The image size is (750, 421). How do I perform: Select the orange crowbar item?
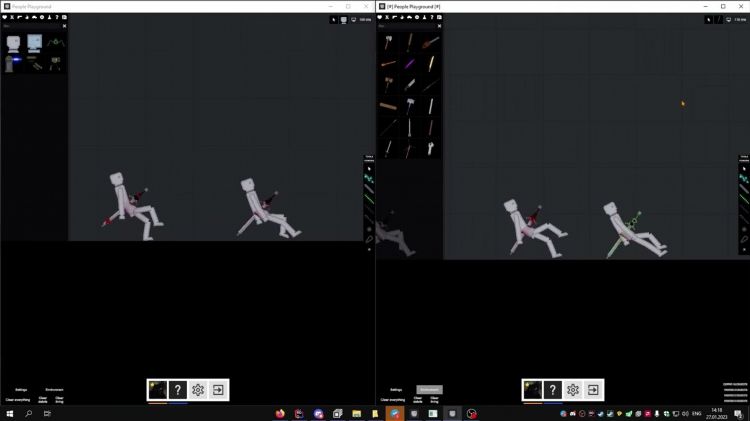388,63
